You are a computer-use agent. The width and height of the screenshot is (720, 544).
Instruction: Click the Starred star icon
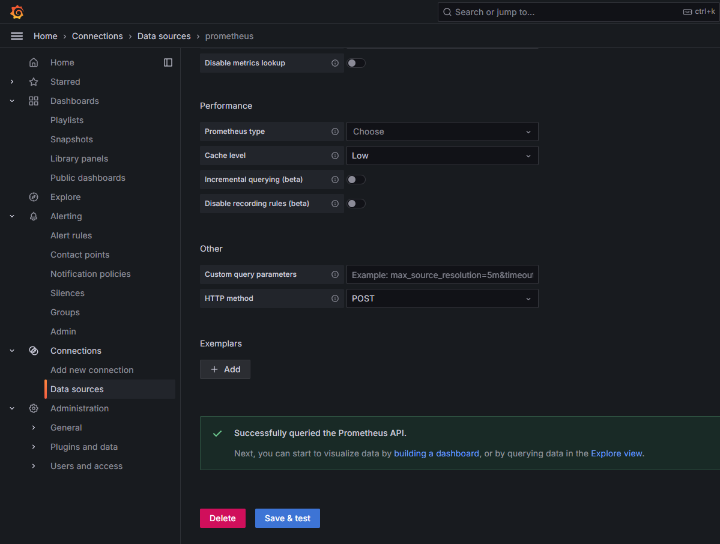pos(34,82)
